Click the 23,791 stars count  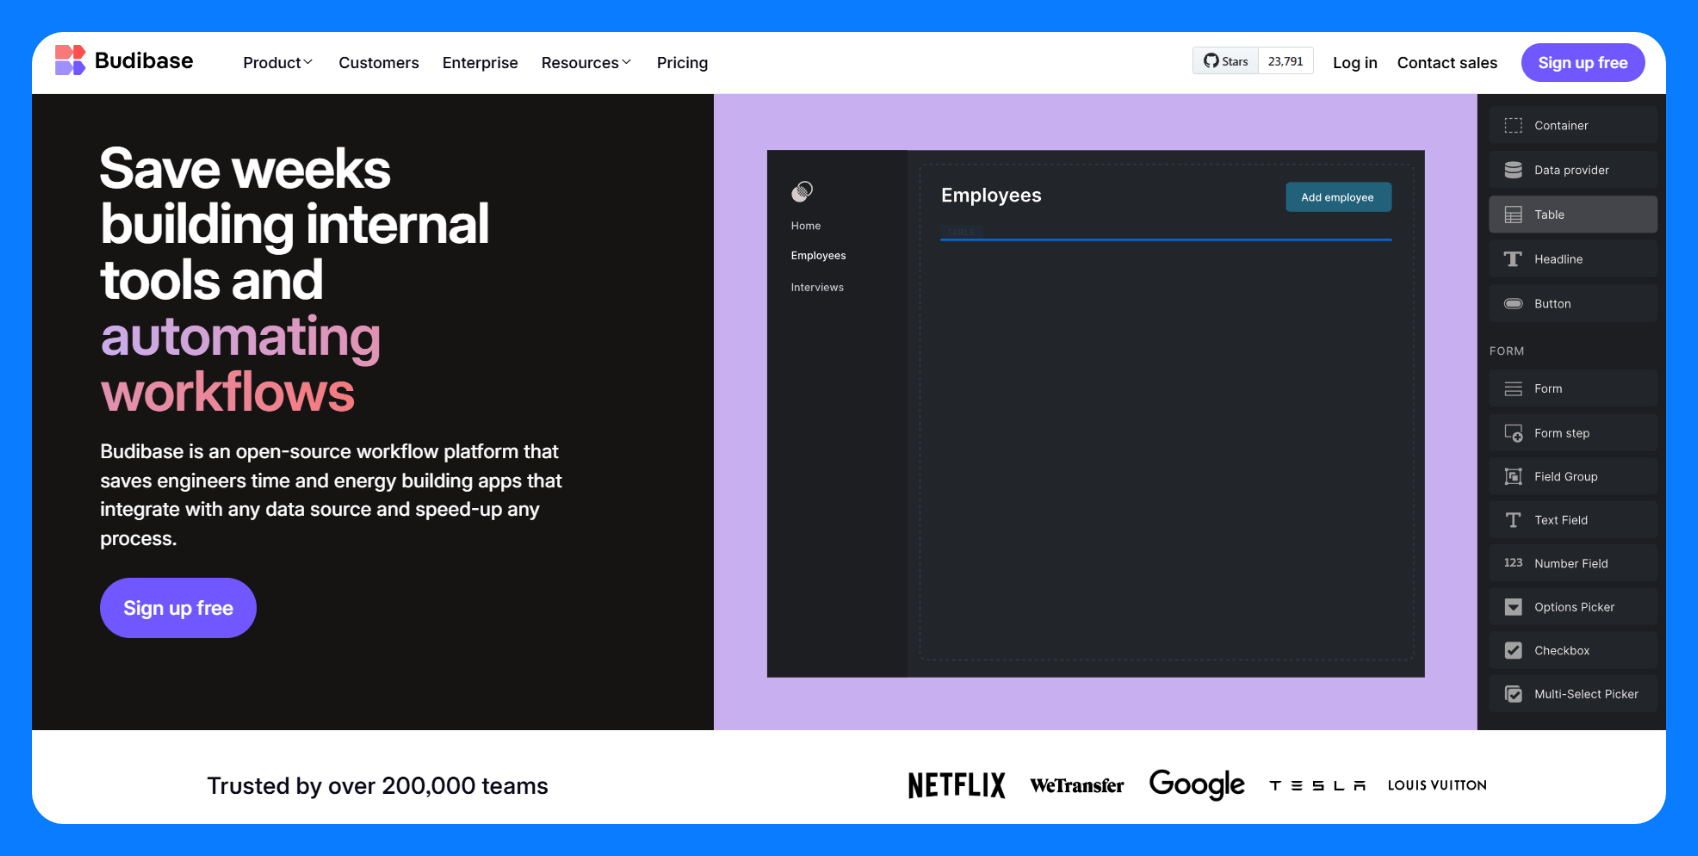pyautogui.click(x=1285, y=61)
